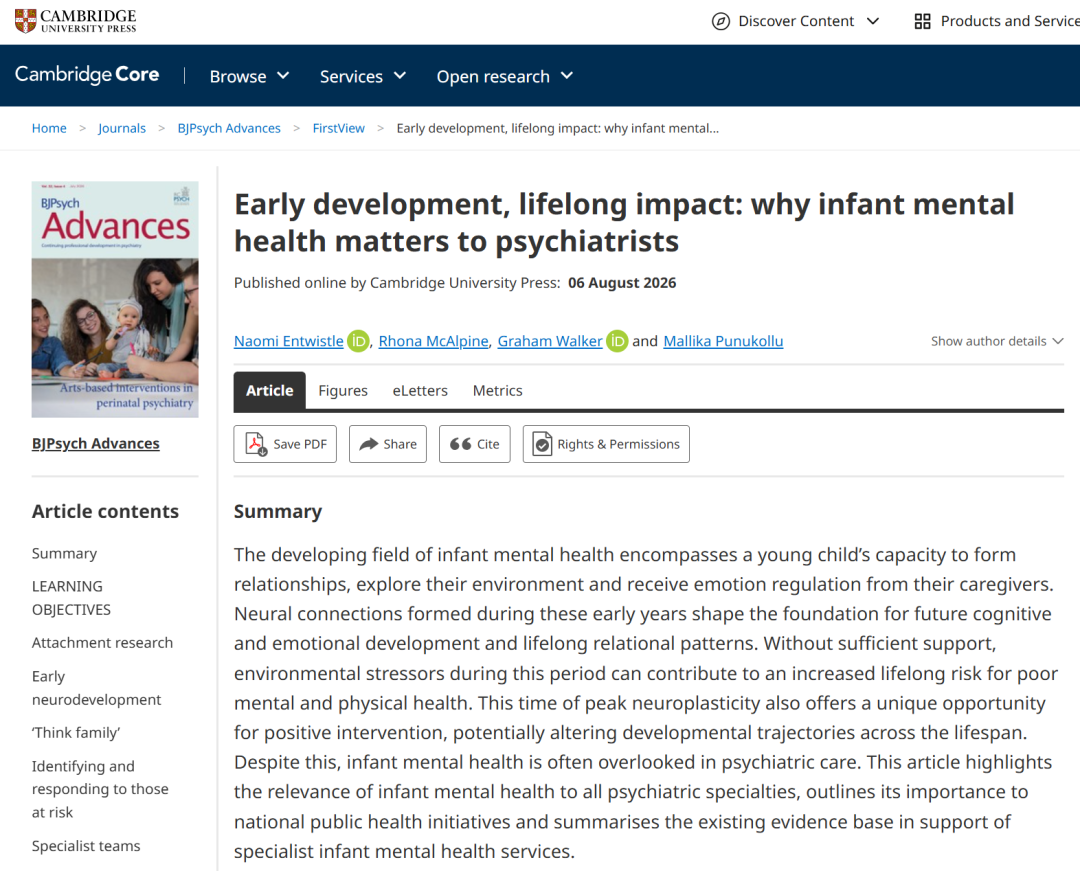1080x871 pixels.
Task: Click the Rights & Permissions button
Action: tap(606, 444)
